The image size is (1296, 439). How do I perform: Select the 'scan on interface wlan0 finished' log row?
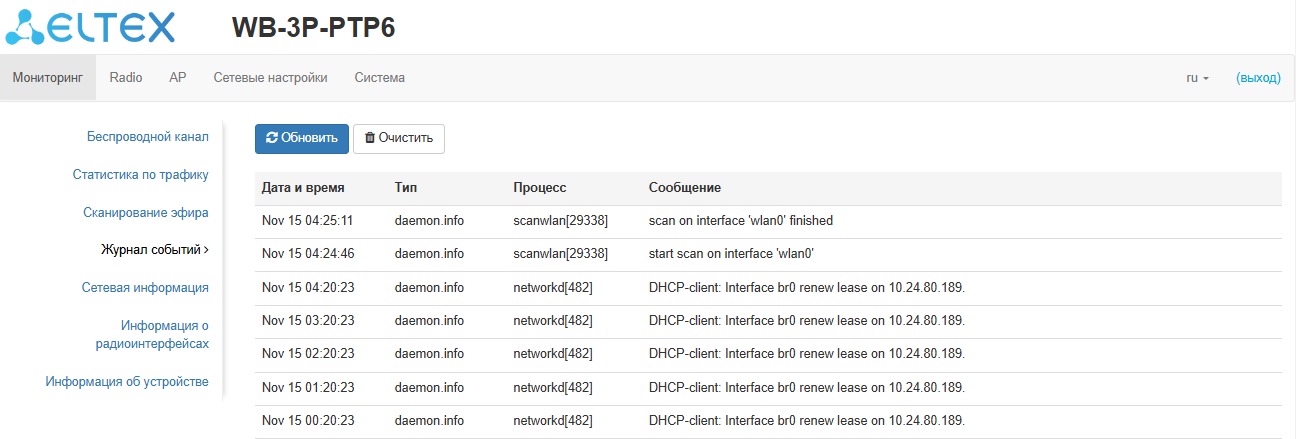coord(740,221)
